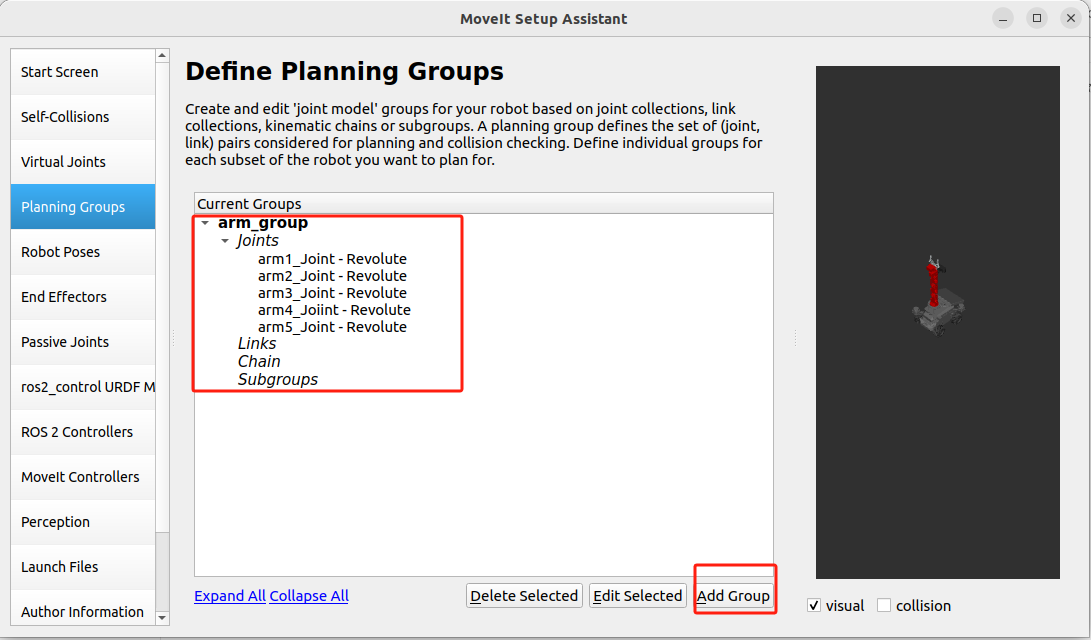This screenshot has height=640, width=1091.
Task: Select arm2_Joint - Revolute row
Action: click(x=332, y=275)
